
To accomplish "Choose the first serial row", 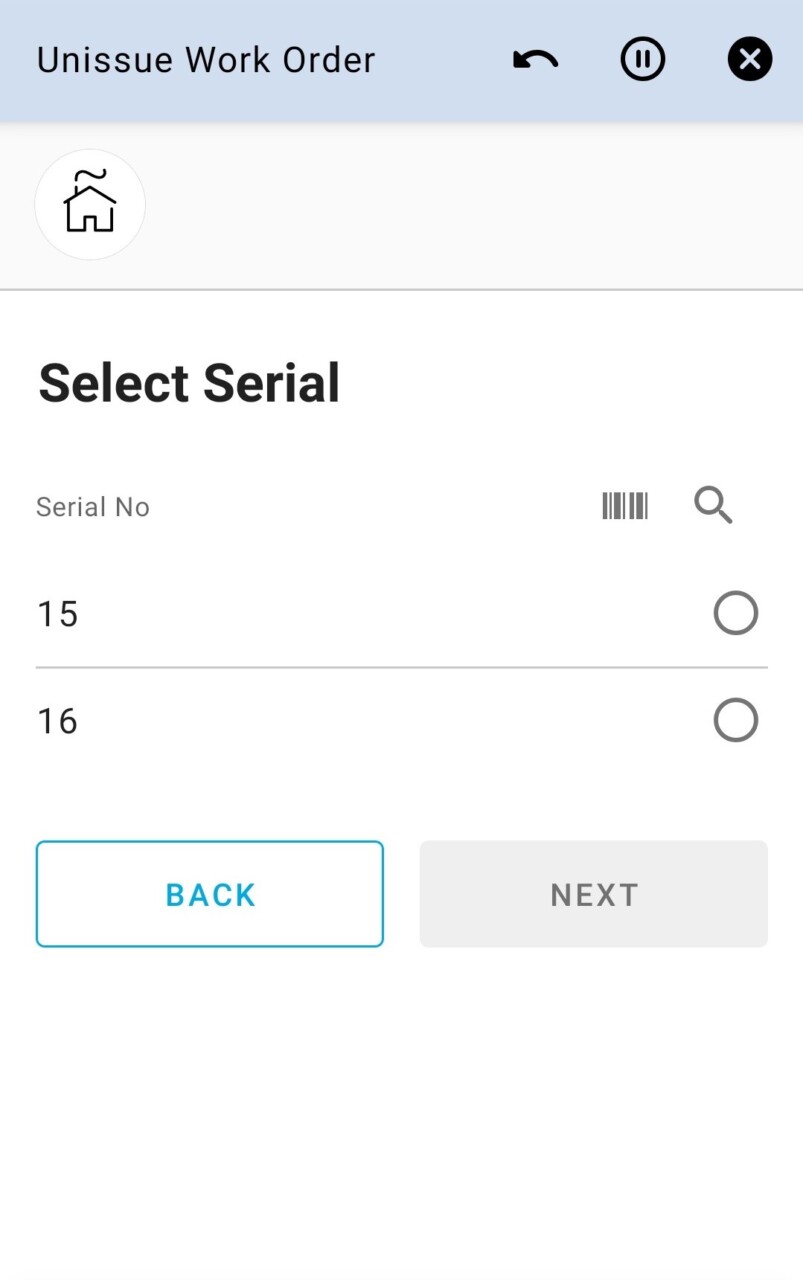I will pos(400,614).
